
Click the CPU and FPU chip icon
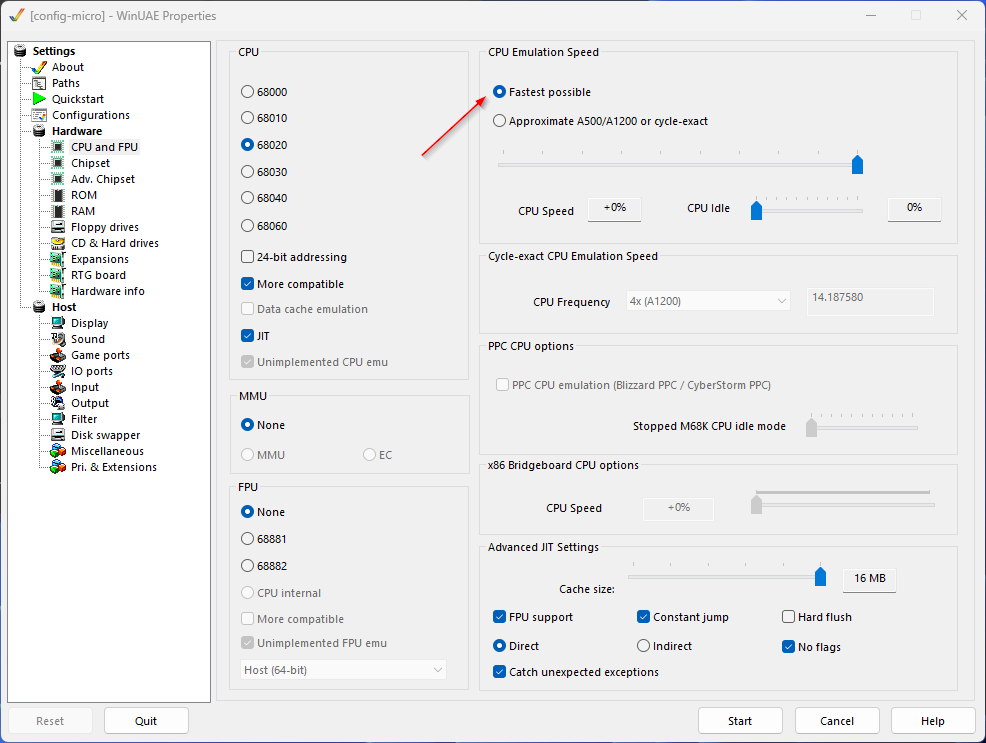coord(58,147)
